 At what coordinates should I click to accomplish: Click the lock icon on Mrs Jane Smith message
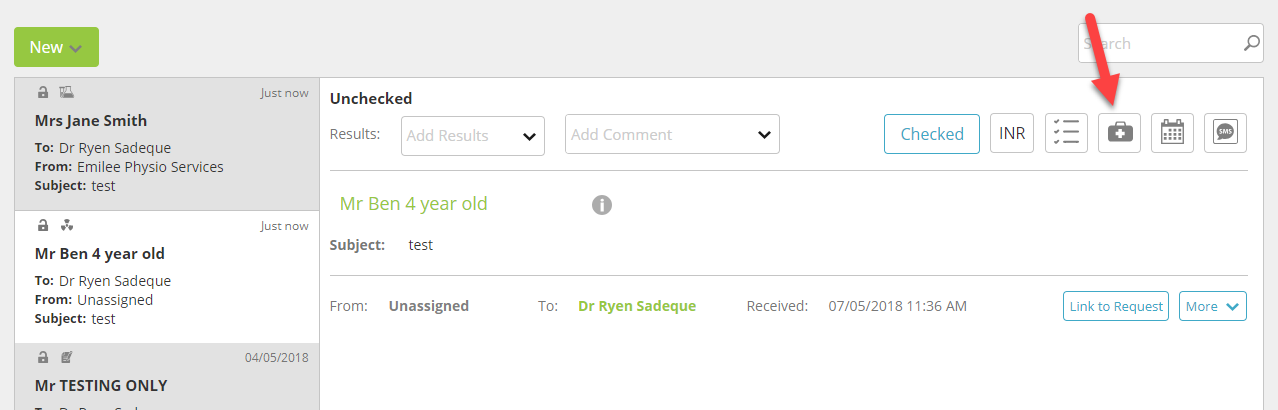(42, 92)
